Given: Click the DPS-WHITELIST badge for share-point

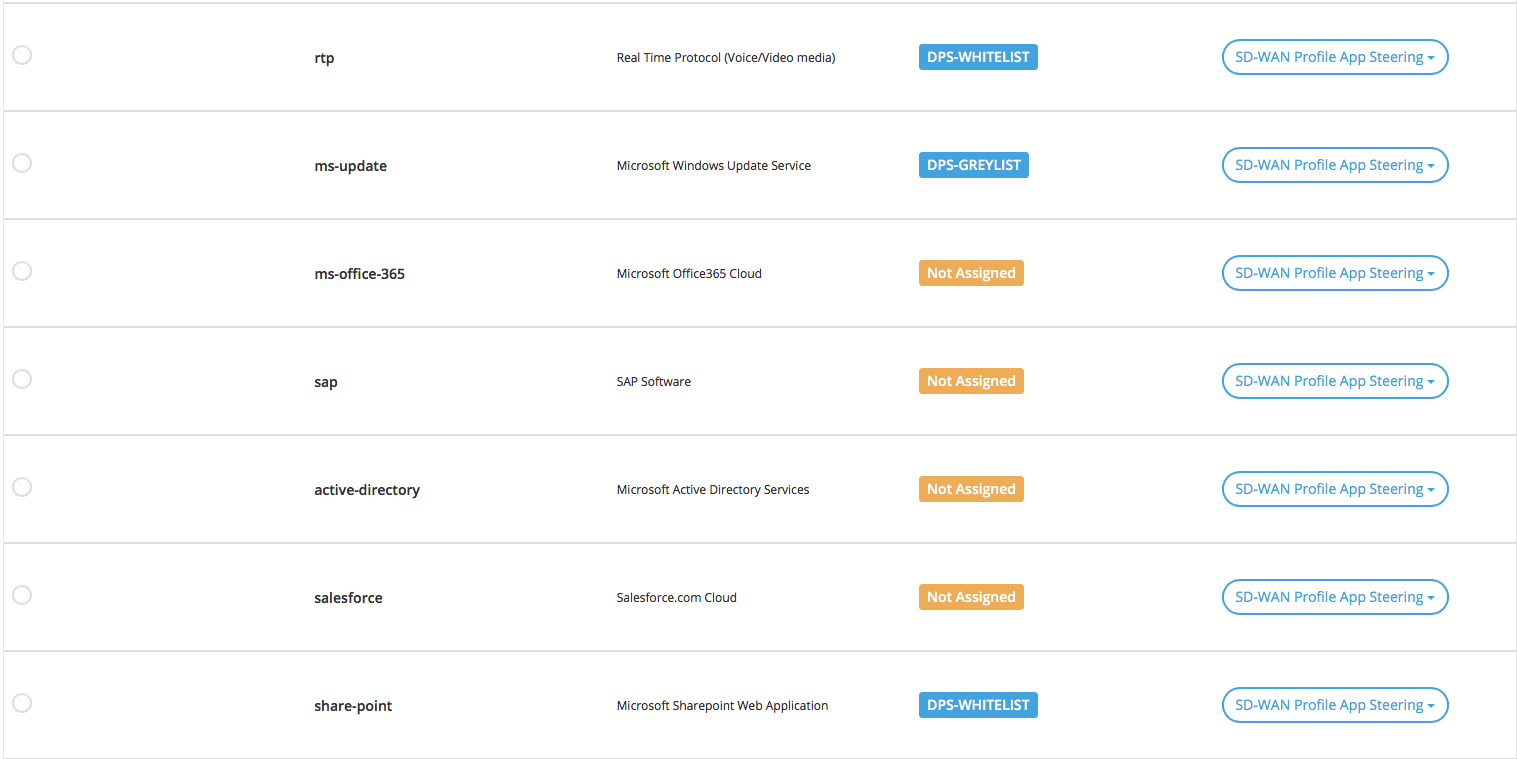Looking at the screenshot, I should tap(977, 705).
